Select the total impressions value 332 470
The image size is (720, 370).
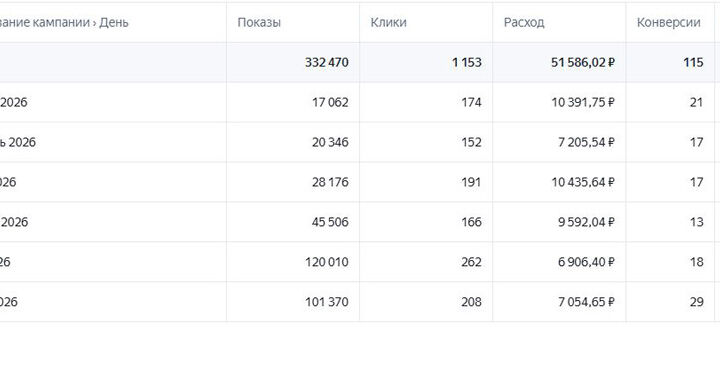click(x=326, y=62)
